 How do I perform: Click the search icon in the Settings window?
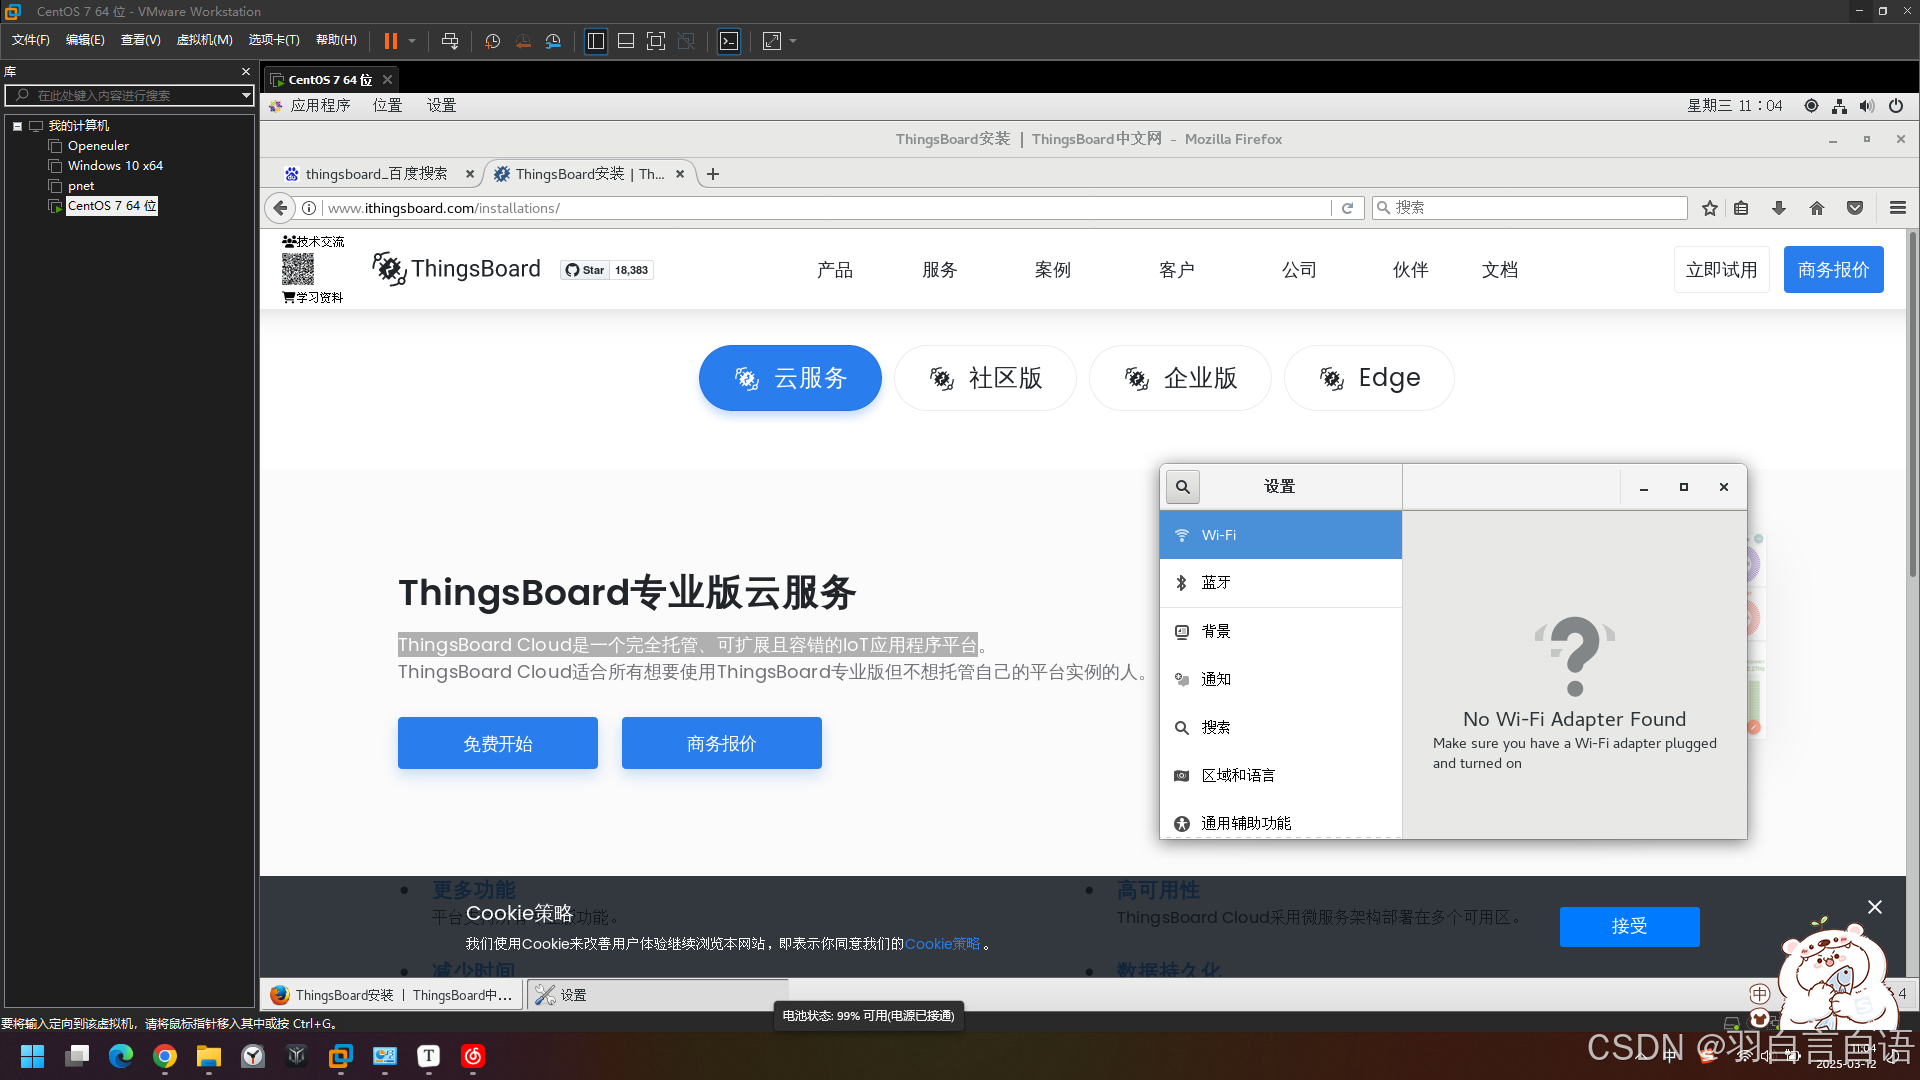point(1183,487)
